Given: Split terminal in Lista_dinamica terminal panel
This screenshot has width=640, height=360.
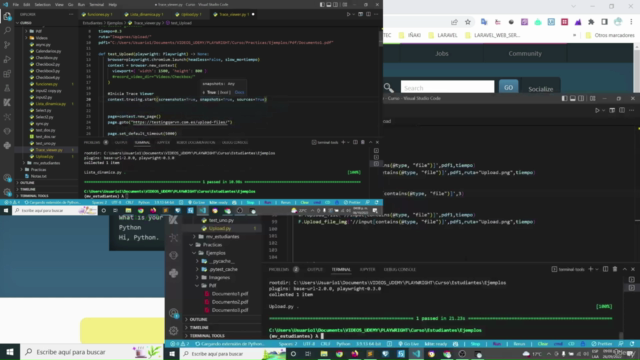Looking at the screenshot, I should 355,142.
